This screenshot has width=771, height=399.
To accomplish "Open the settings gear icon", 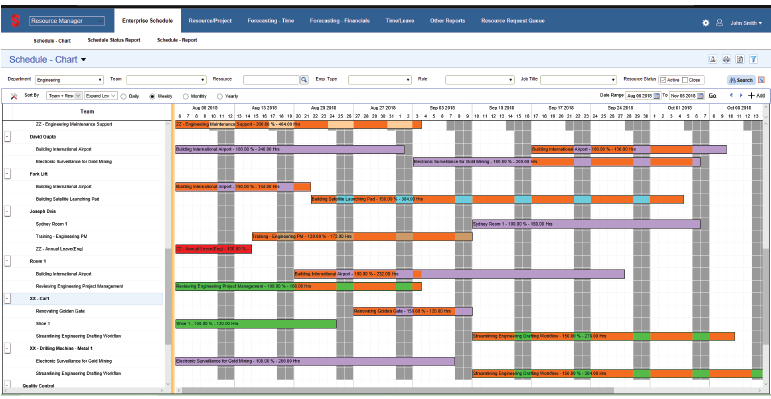I will pyautogui.click(x=706, y=23).
